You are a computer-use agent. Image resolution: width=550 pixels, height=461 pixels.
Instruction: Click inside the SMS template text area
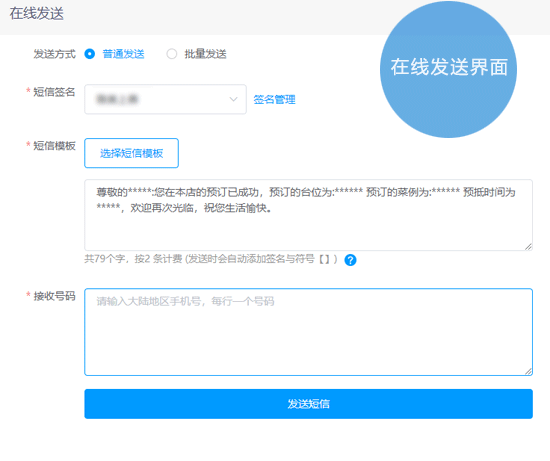pos(308,215)
